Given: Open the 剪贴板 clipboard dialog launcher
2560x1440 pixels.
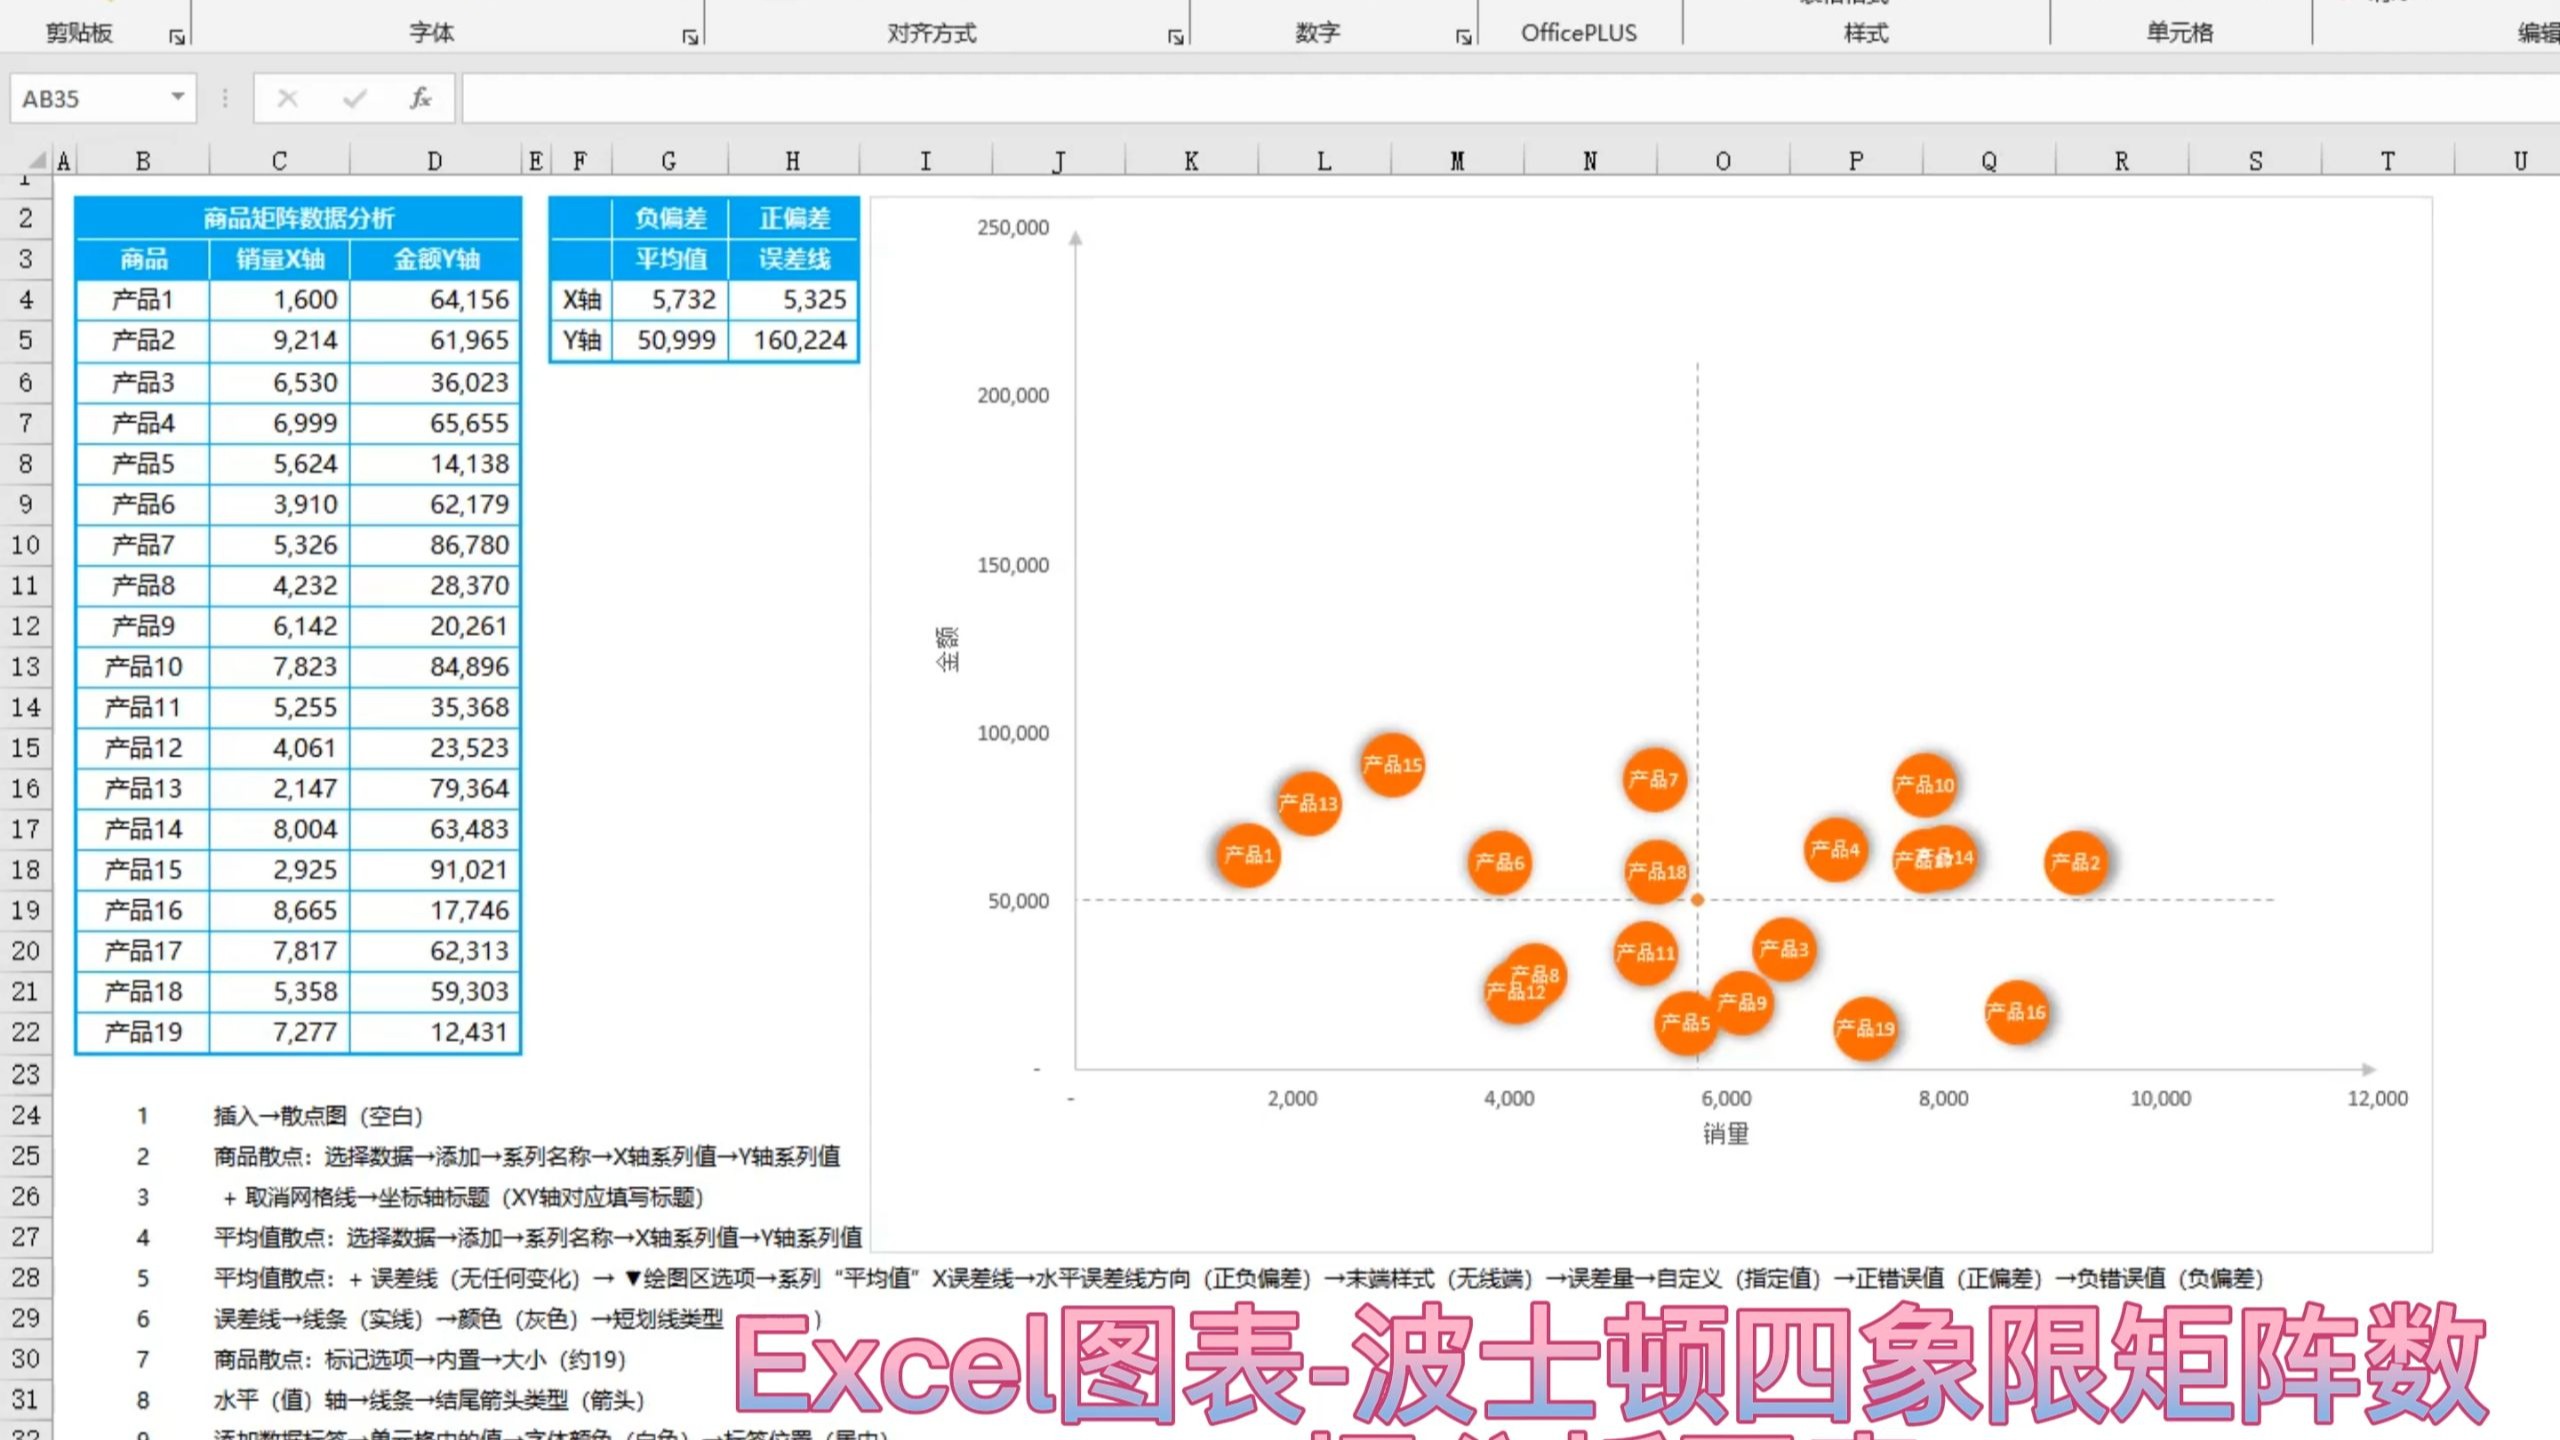Looking at the screenshot, I should pyautogui.click(x=177, y=37).
